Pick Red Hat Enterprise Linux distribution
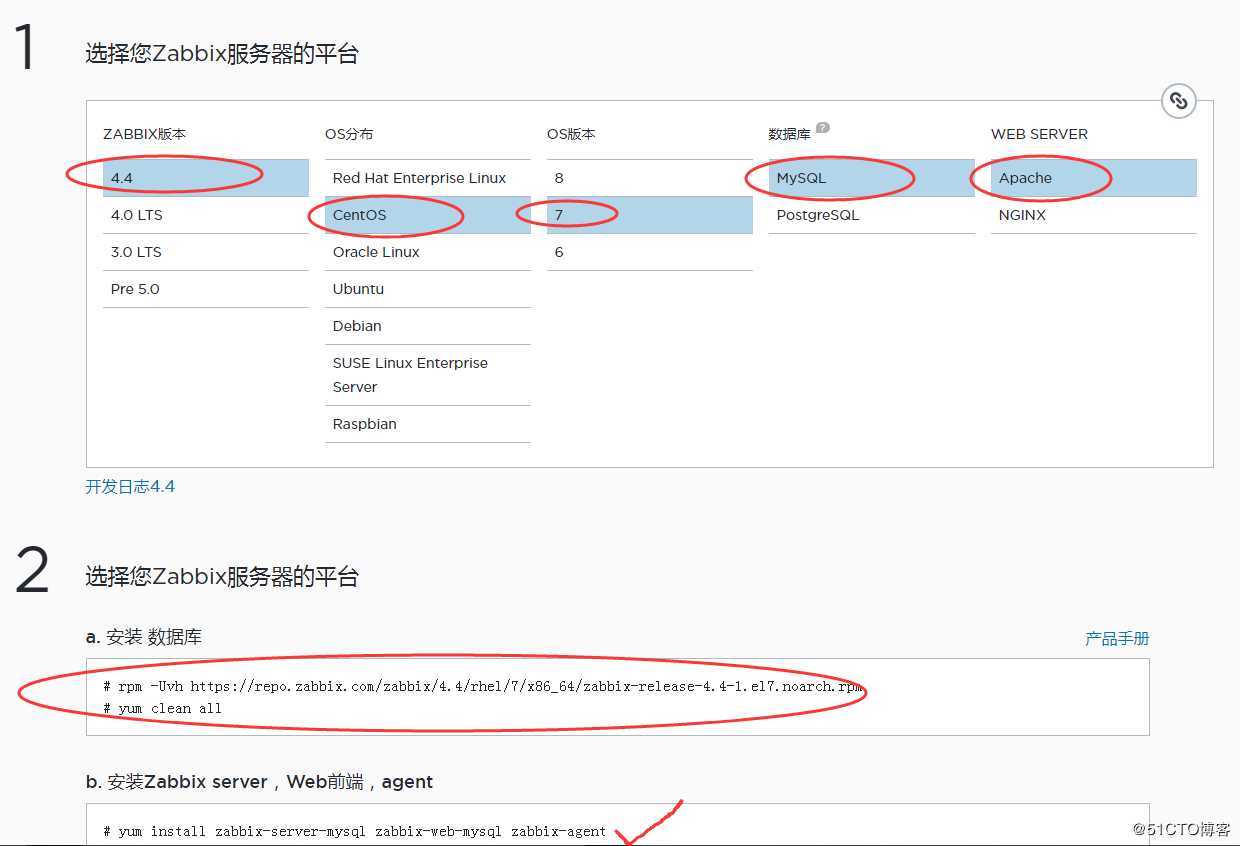The height and width of the screenshot is (846, 1240). click(x=428, y=178)
